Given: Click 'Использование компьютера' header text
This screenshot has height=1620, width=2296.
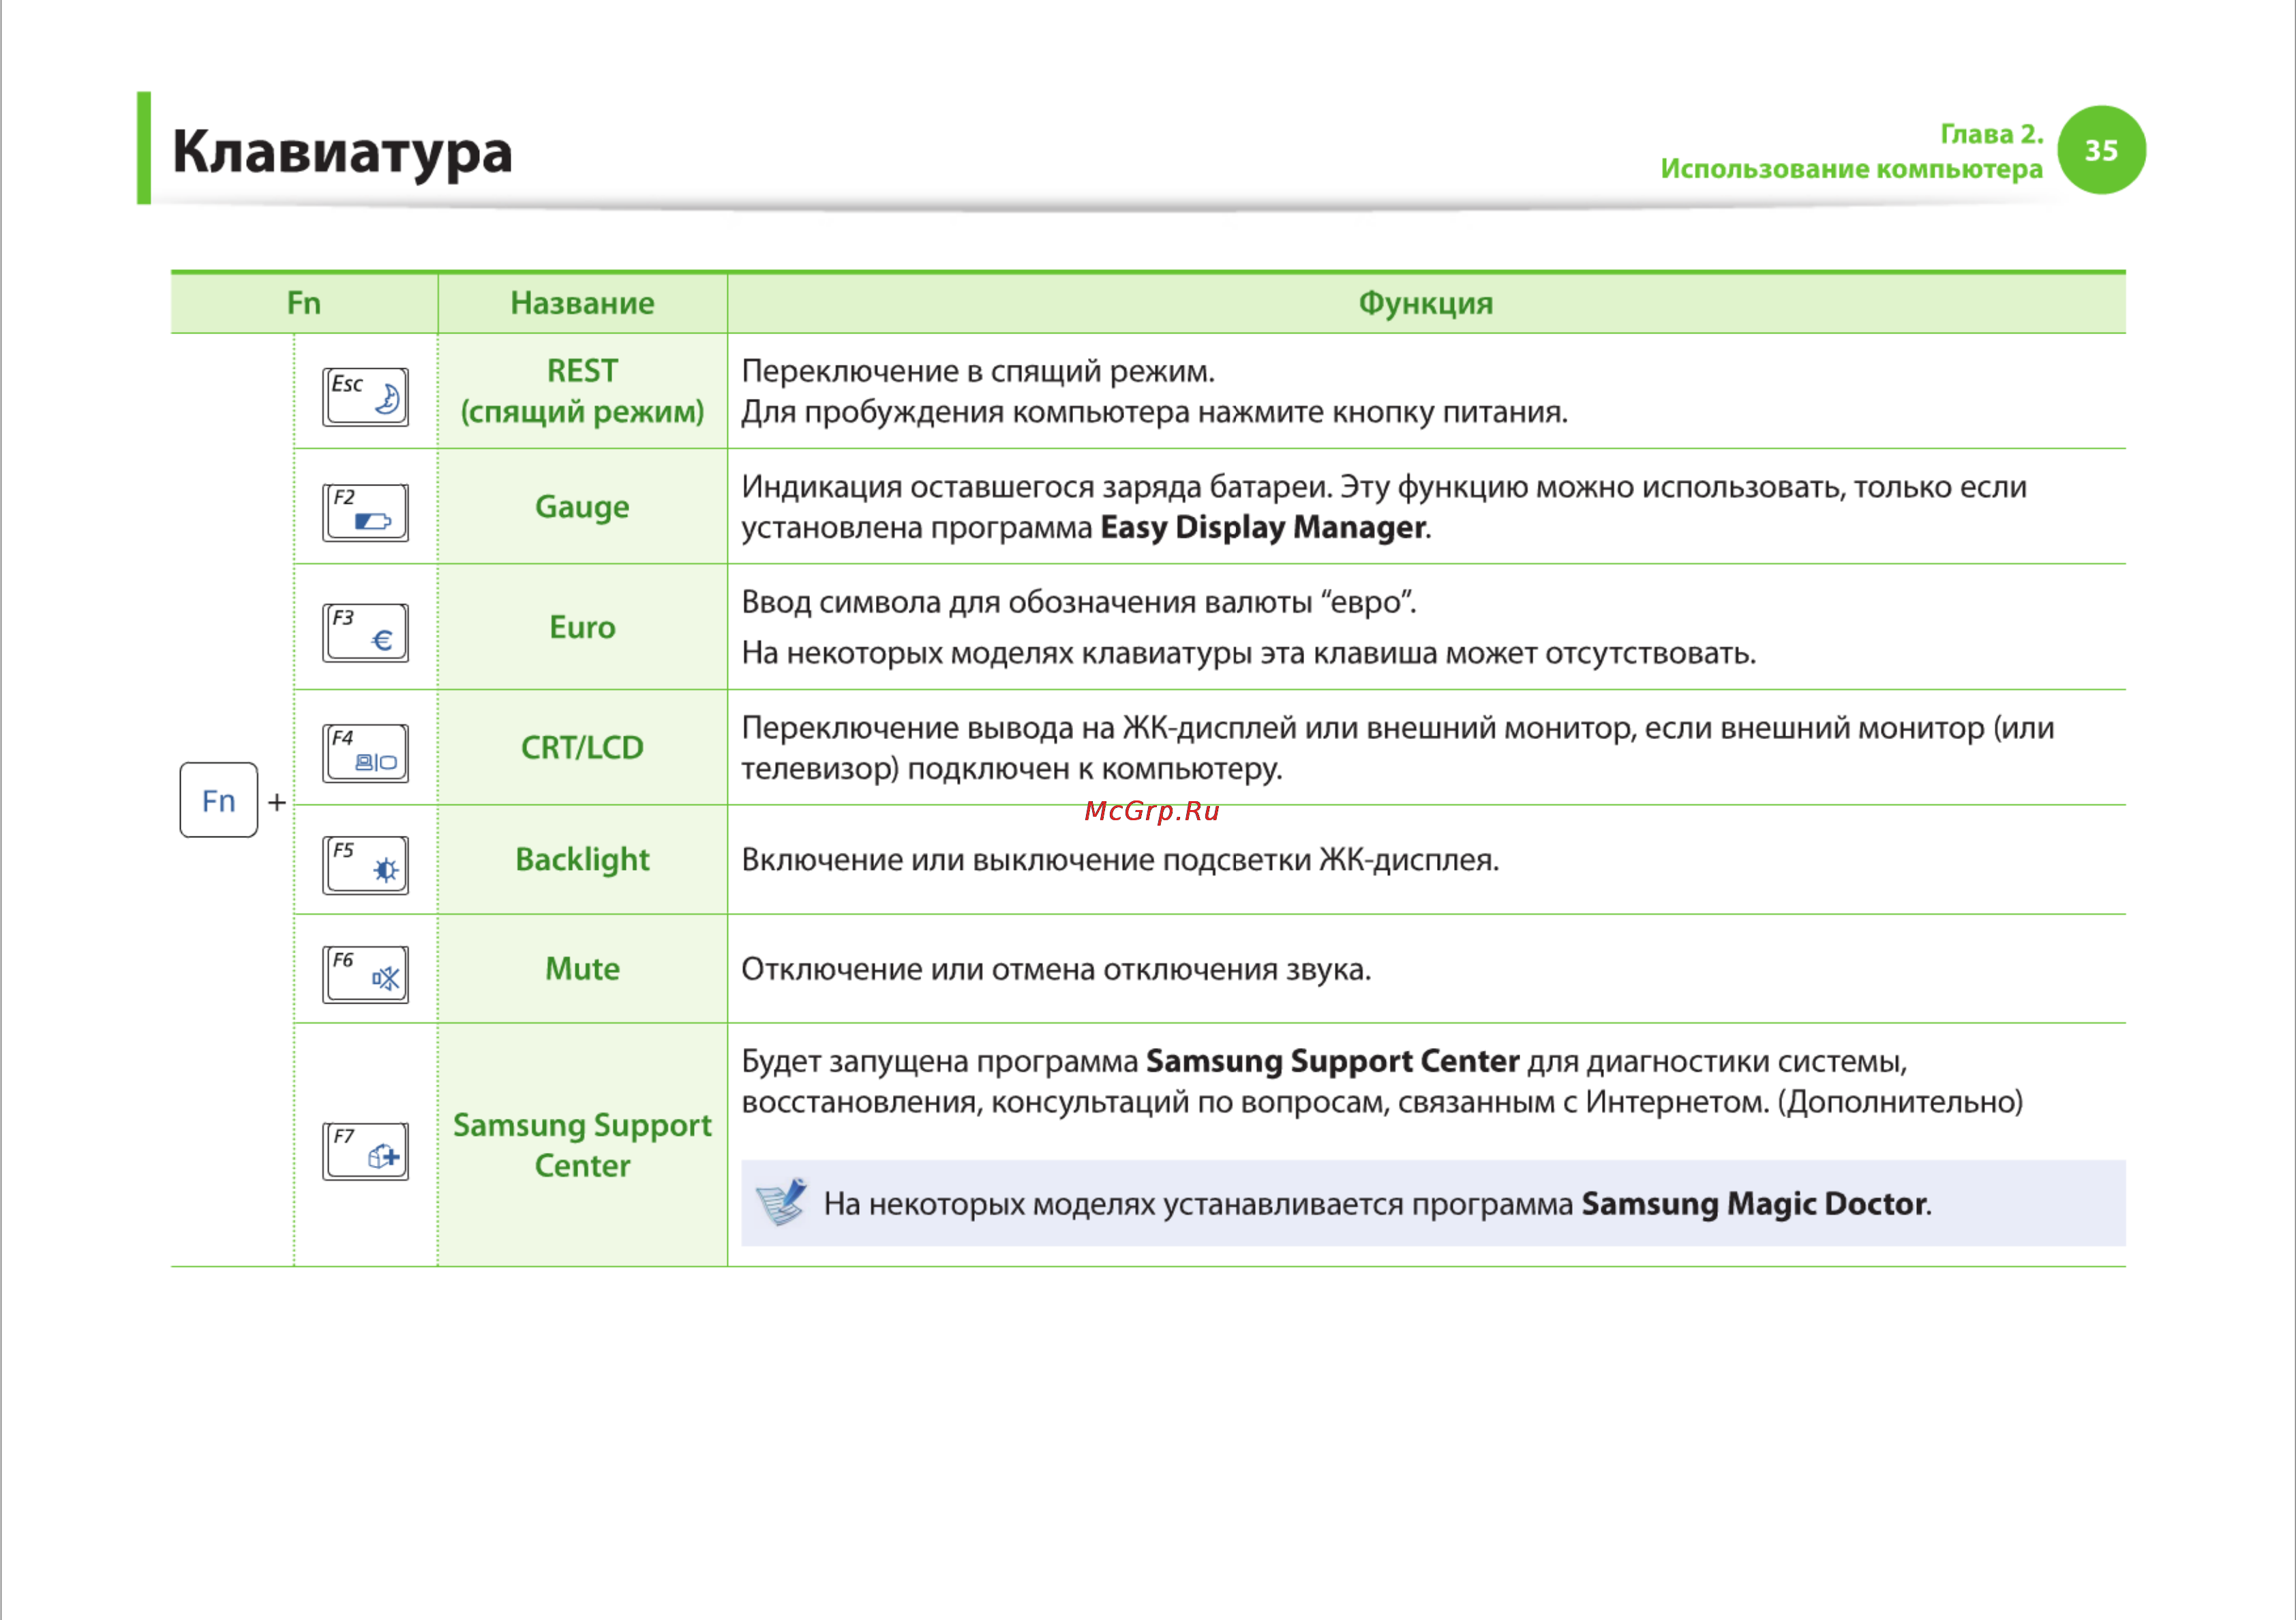Looking at the screenshot, I should pyautogui.click(x=1851, y=169).
